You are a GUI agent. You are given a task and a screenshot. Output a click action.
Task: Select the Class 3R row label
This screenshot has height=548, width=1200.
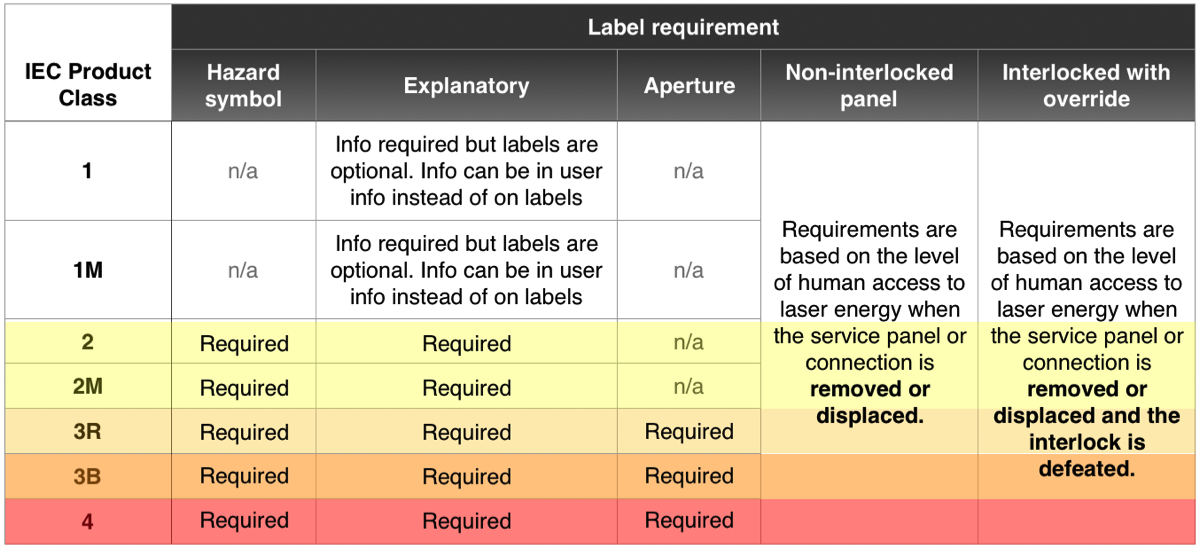click(87, 432)
